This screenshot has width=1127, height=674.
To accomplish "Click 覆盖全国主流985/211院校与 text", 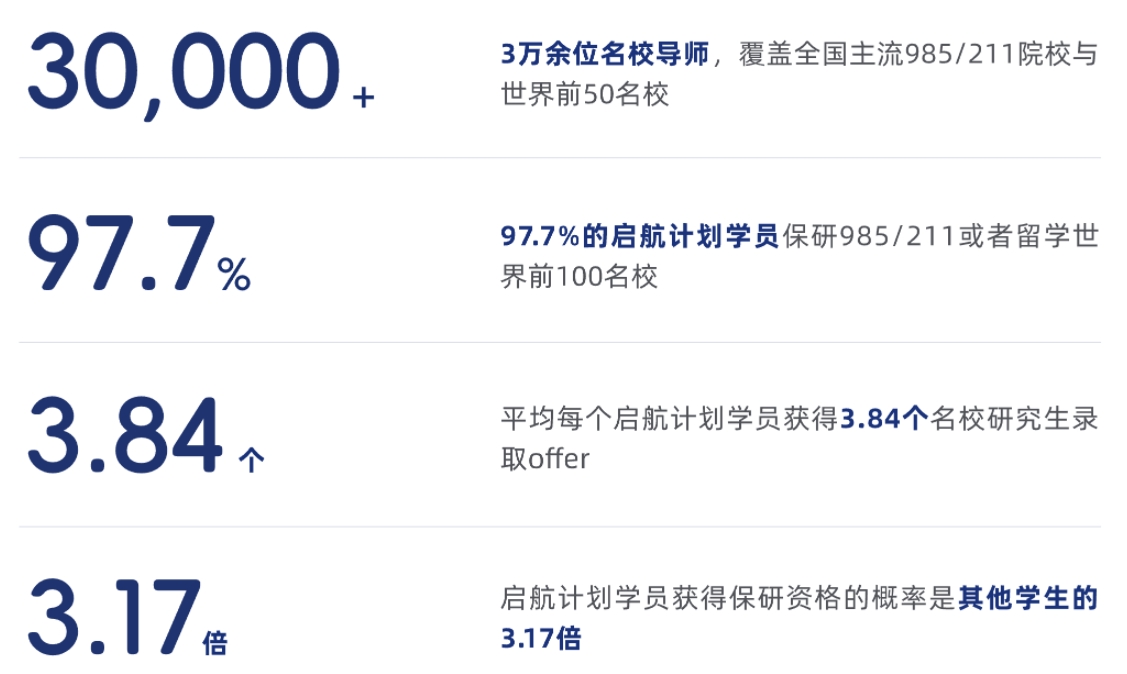I will click(x=919, y=54).
